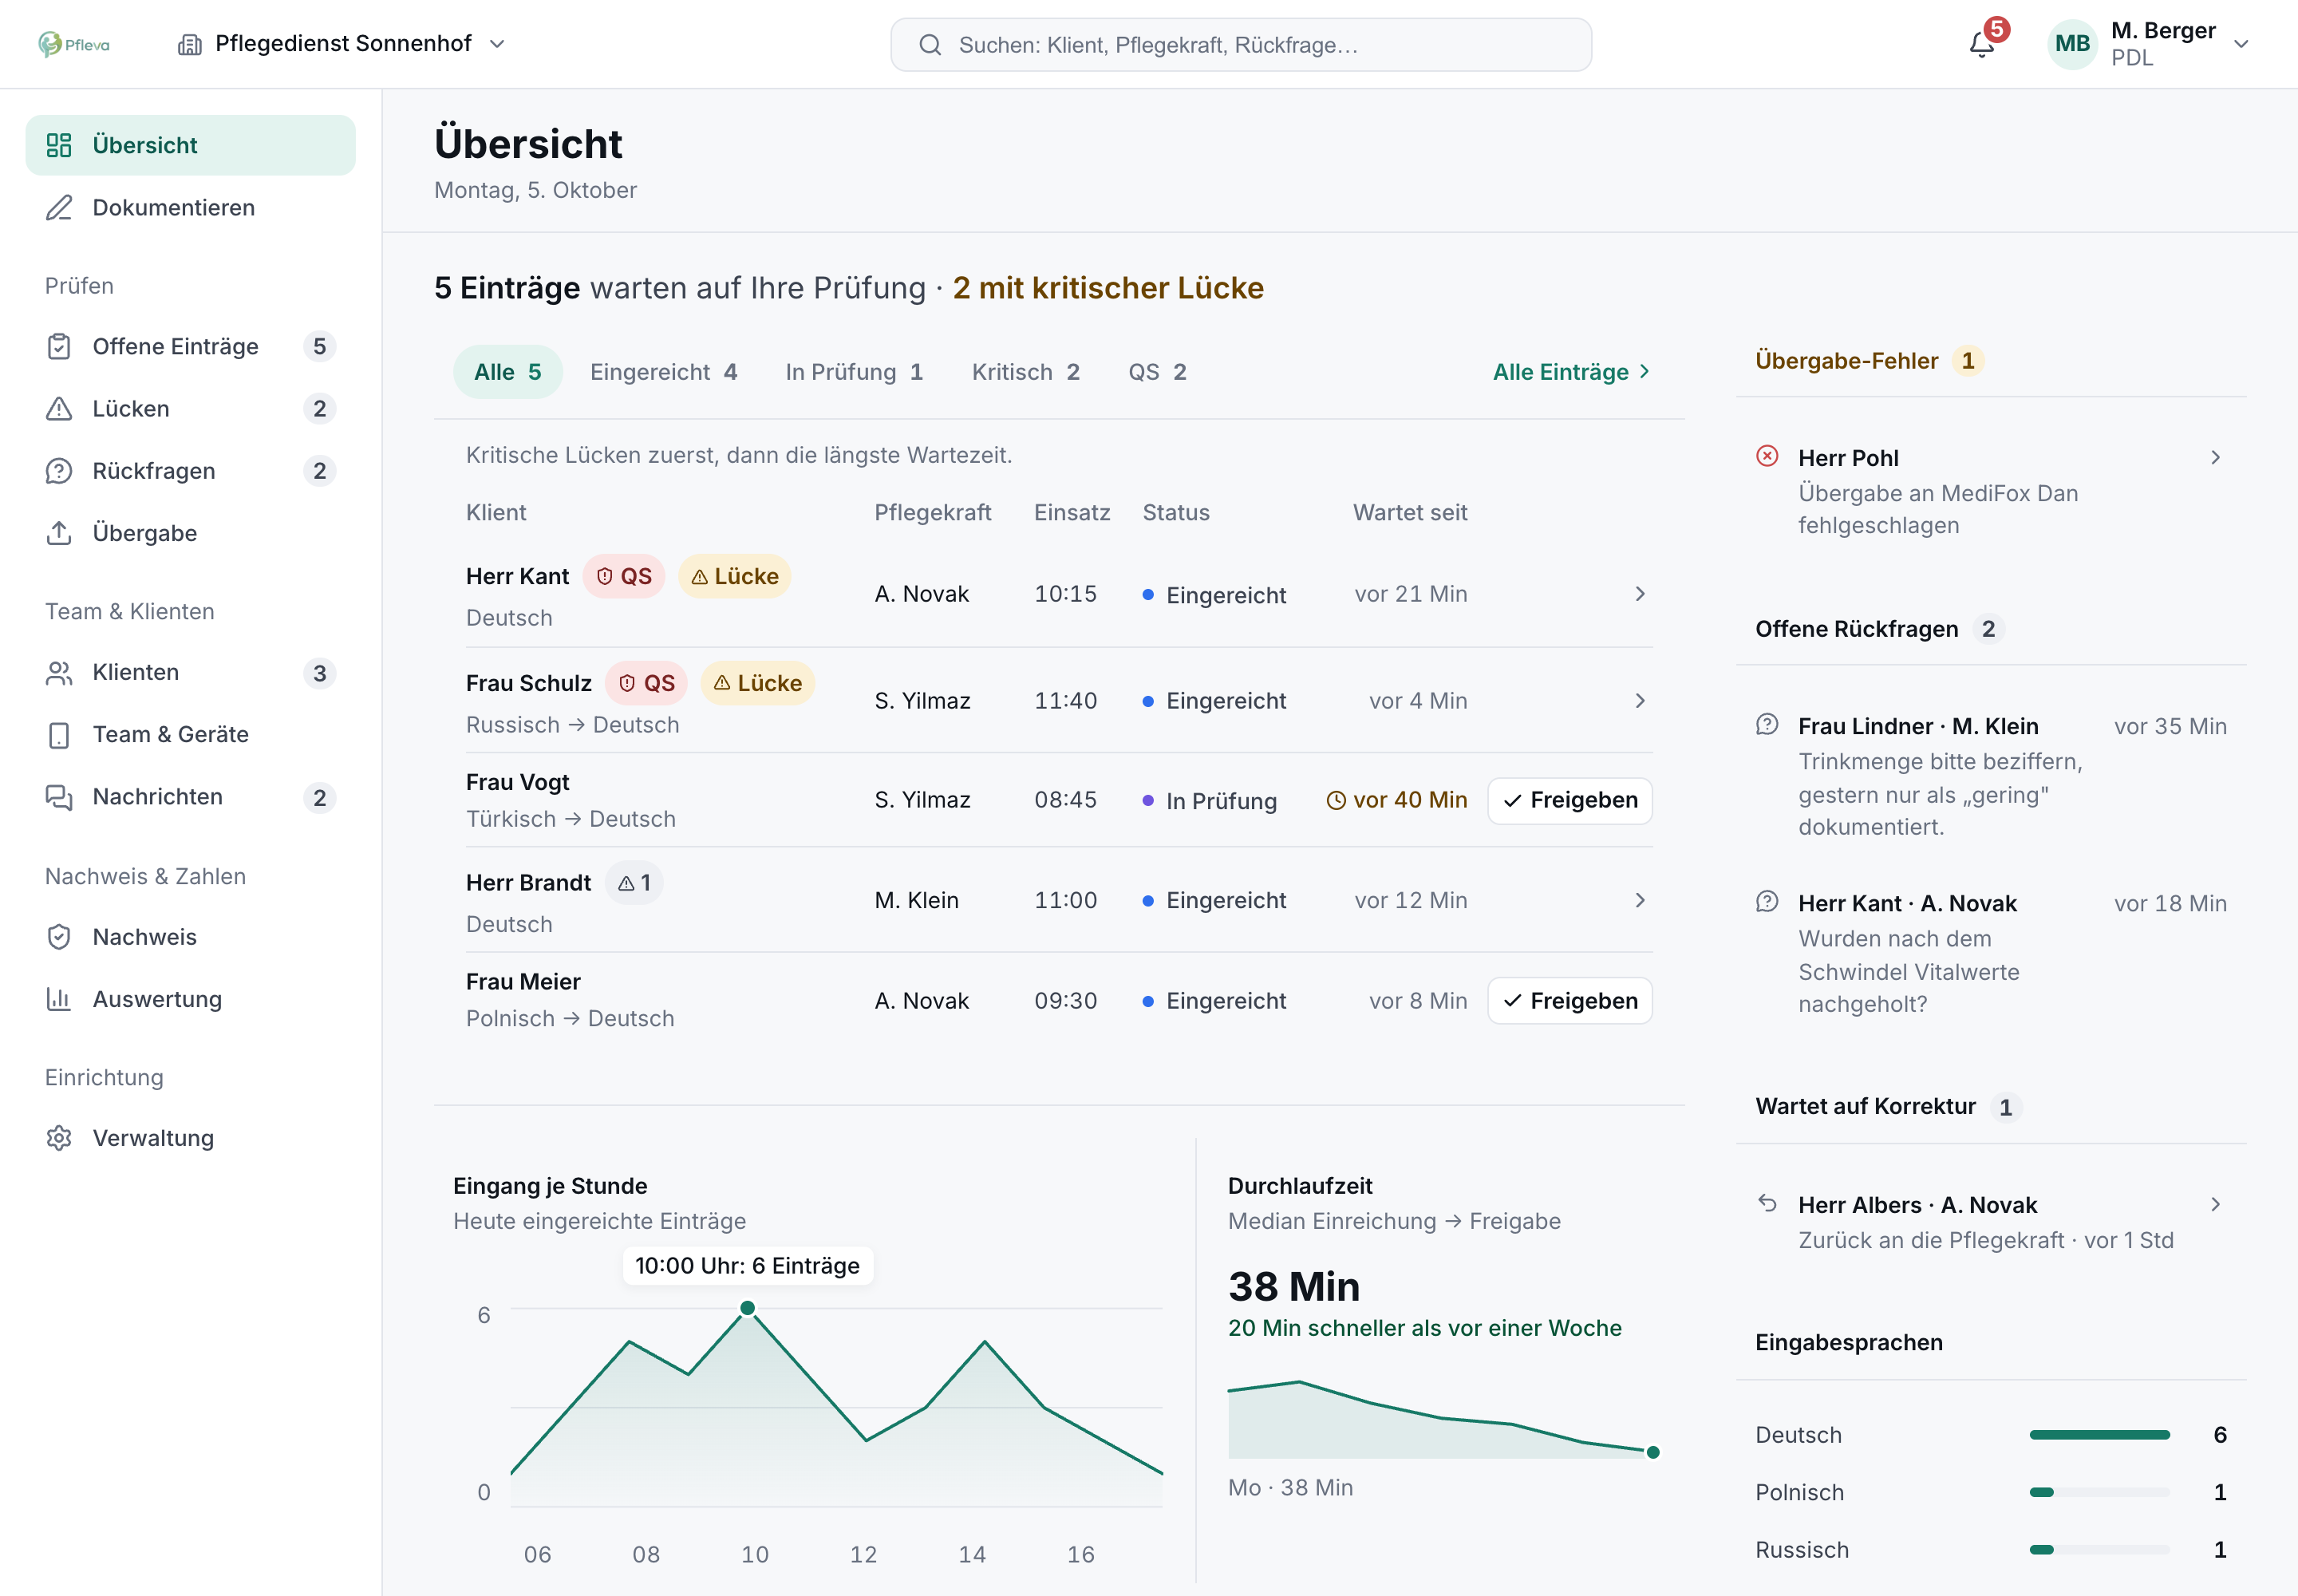This screenshot has height=1596, width=2298.
Task: Click the Übersicht grid icon in sidebar
Action: (x=59, y=145)
